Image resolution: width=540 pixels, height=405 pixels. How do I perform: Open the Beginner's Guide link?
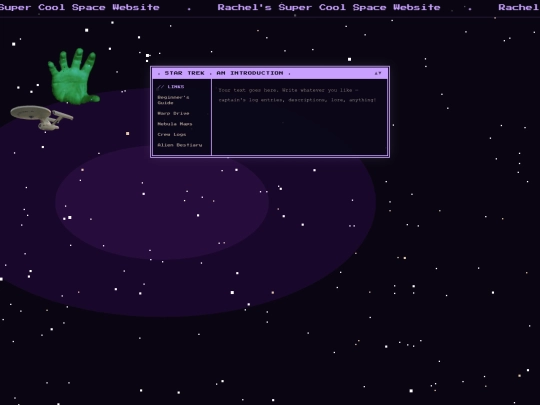tap(173, 100)
